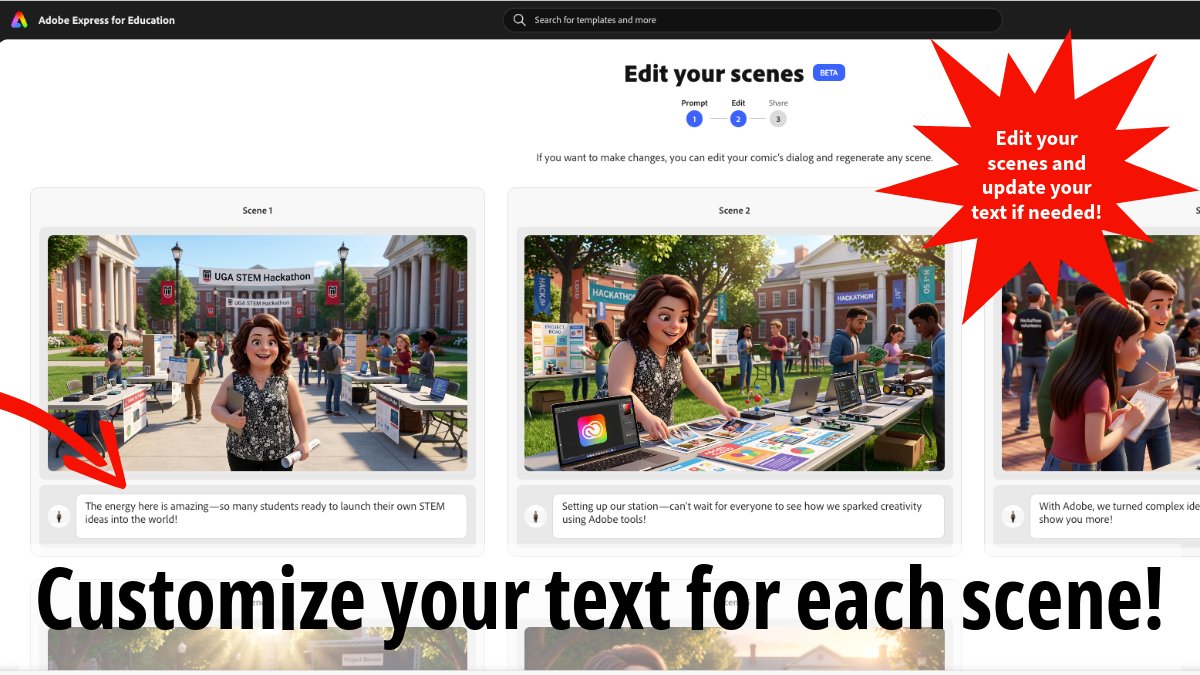Screen dimensions: 1200x675
Task: Click the Scene 1 label
Action: pyautogui.click(x=257, y=211)
